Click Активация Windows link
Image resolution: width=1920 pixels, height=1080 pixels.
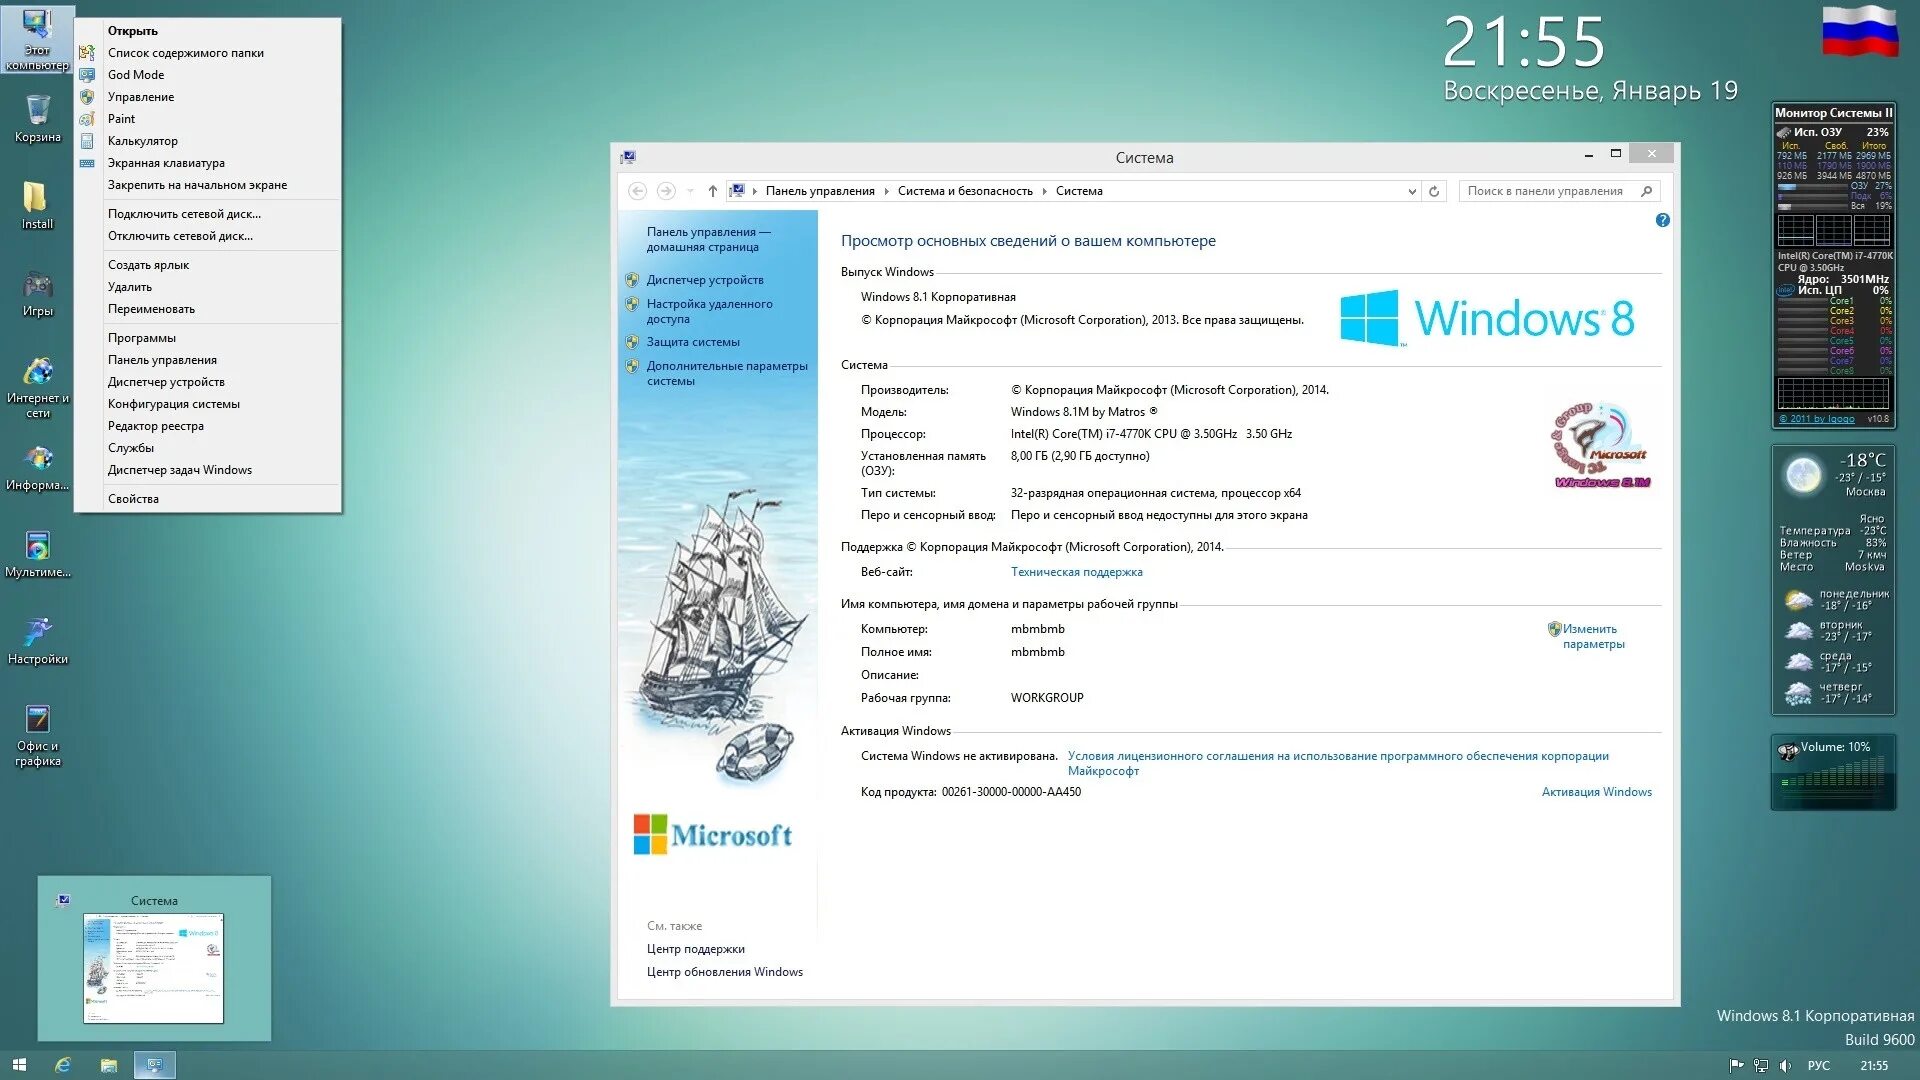click(1596, 792)
